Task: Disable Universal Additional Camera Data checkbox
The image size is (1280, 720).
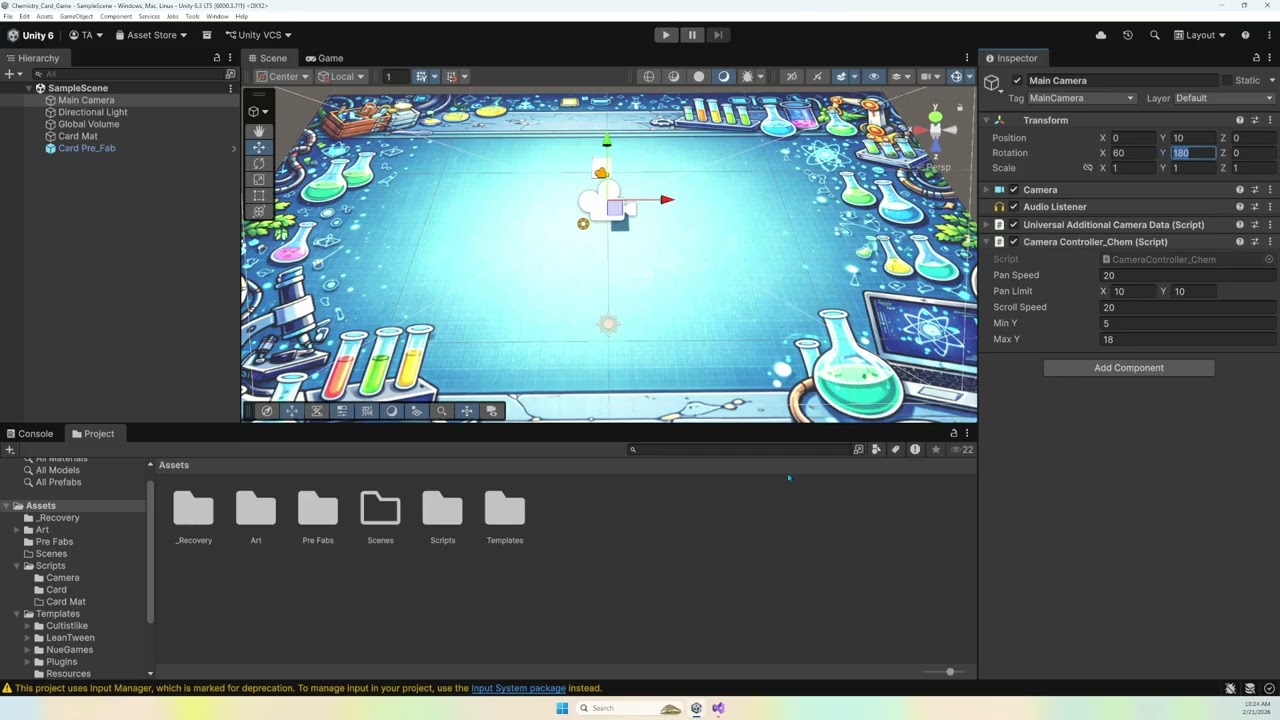Action: 1014,225
